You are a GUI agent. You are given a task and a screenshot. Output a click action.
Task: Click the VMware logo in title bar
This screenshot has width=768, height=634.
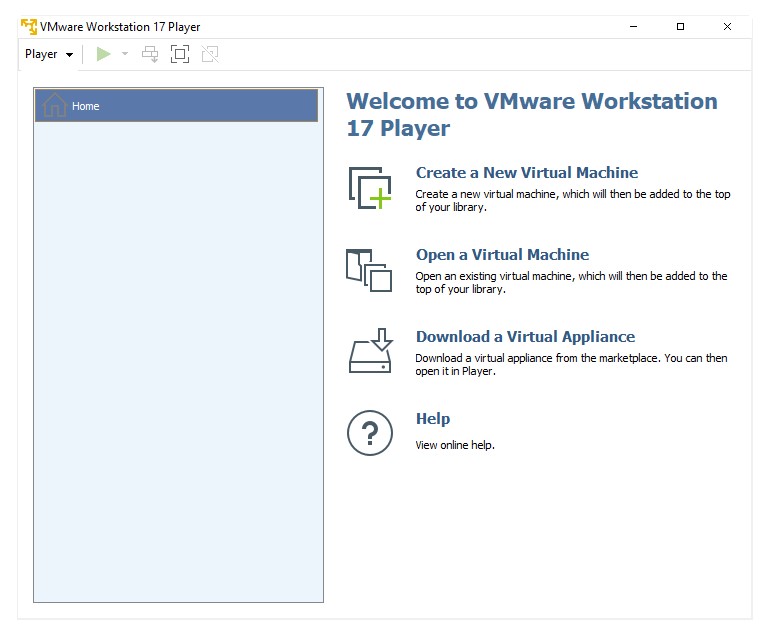point(29,26)
